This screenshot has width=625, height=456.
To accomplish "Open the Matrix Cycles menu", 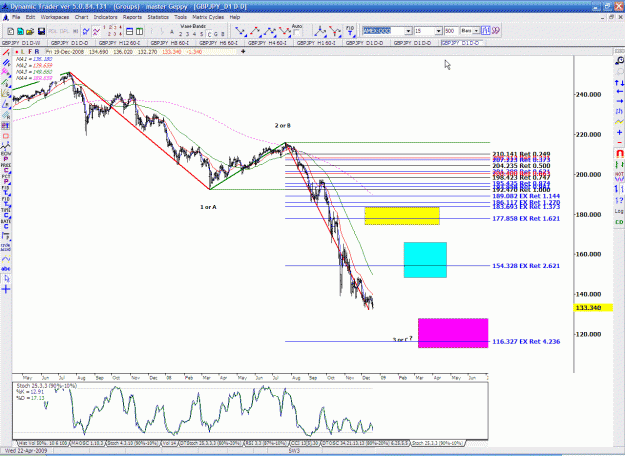I will (208, 17).
